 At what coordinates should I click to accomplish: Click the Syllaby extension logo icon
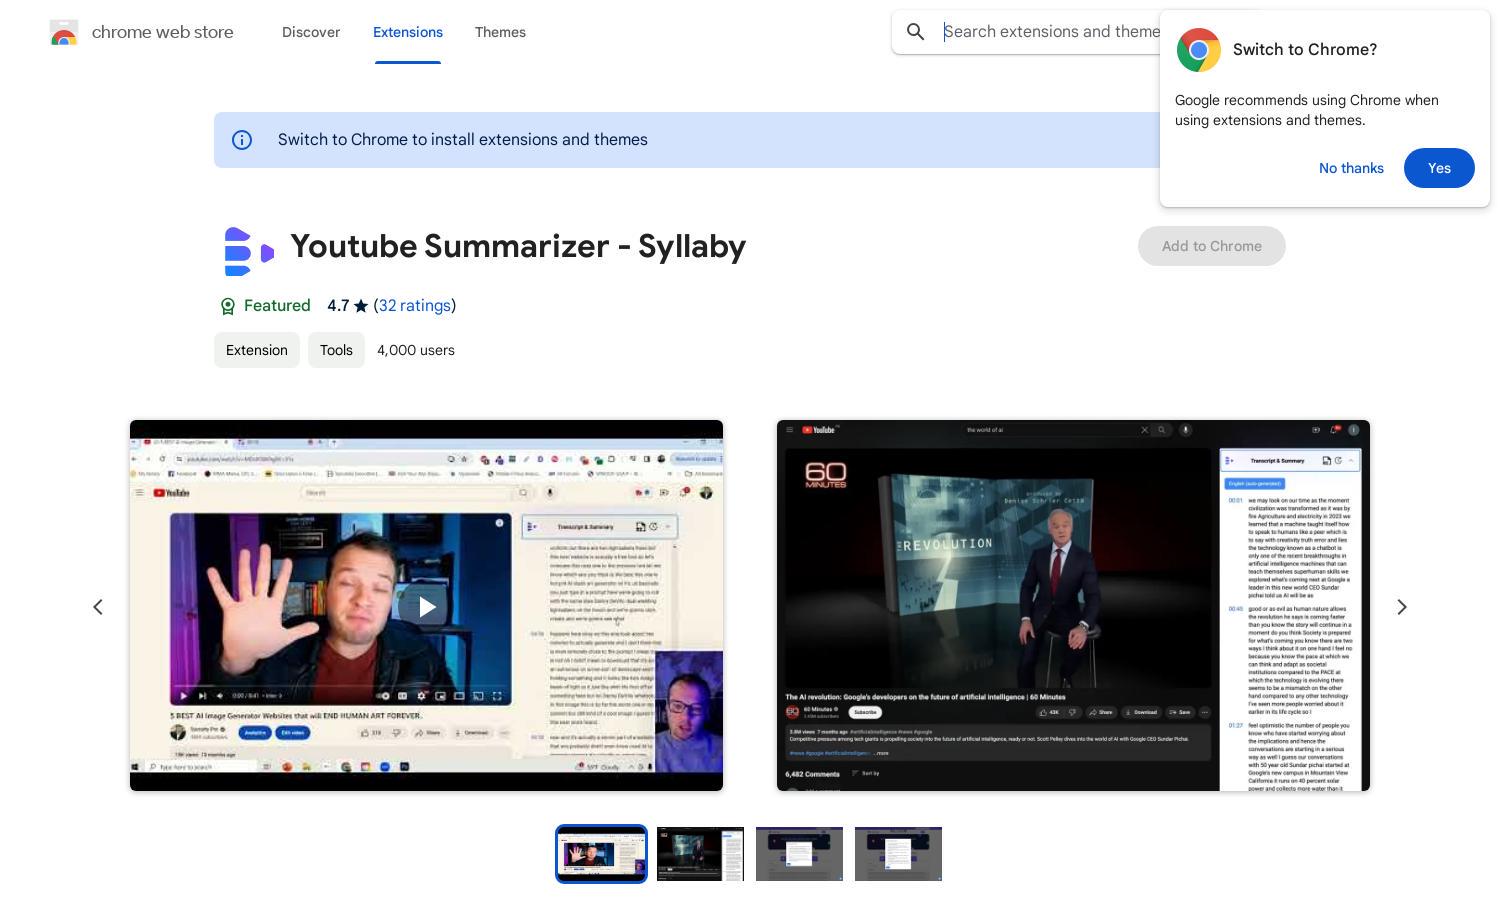pos(248,251)
